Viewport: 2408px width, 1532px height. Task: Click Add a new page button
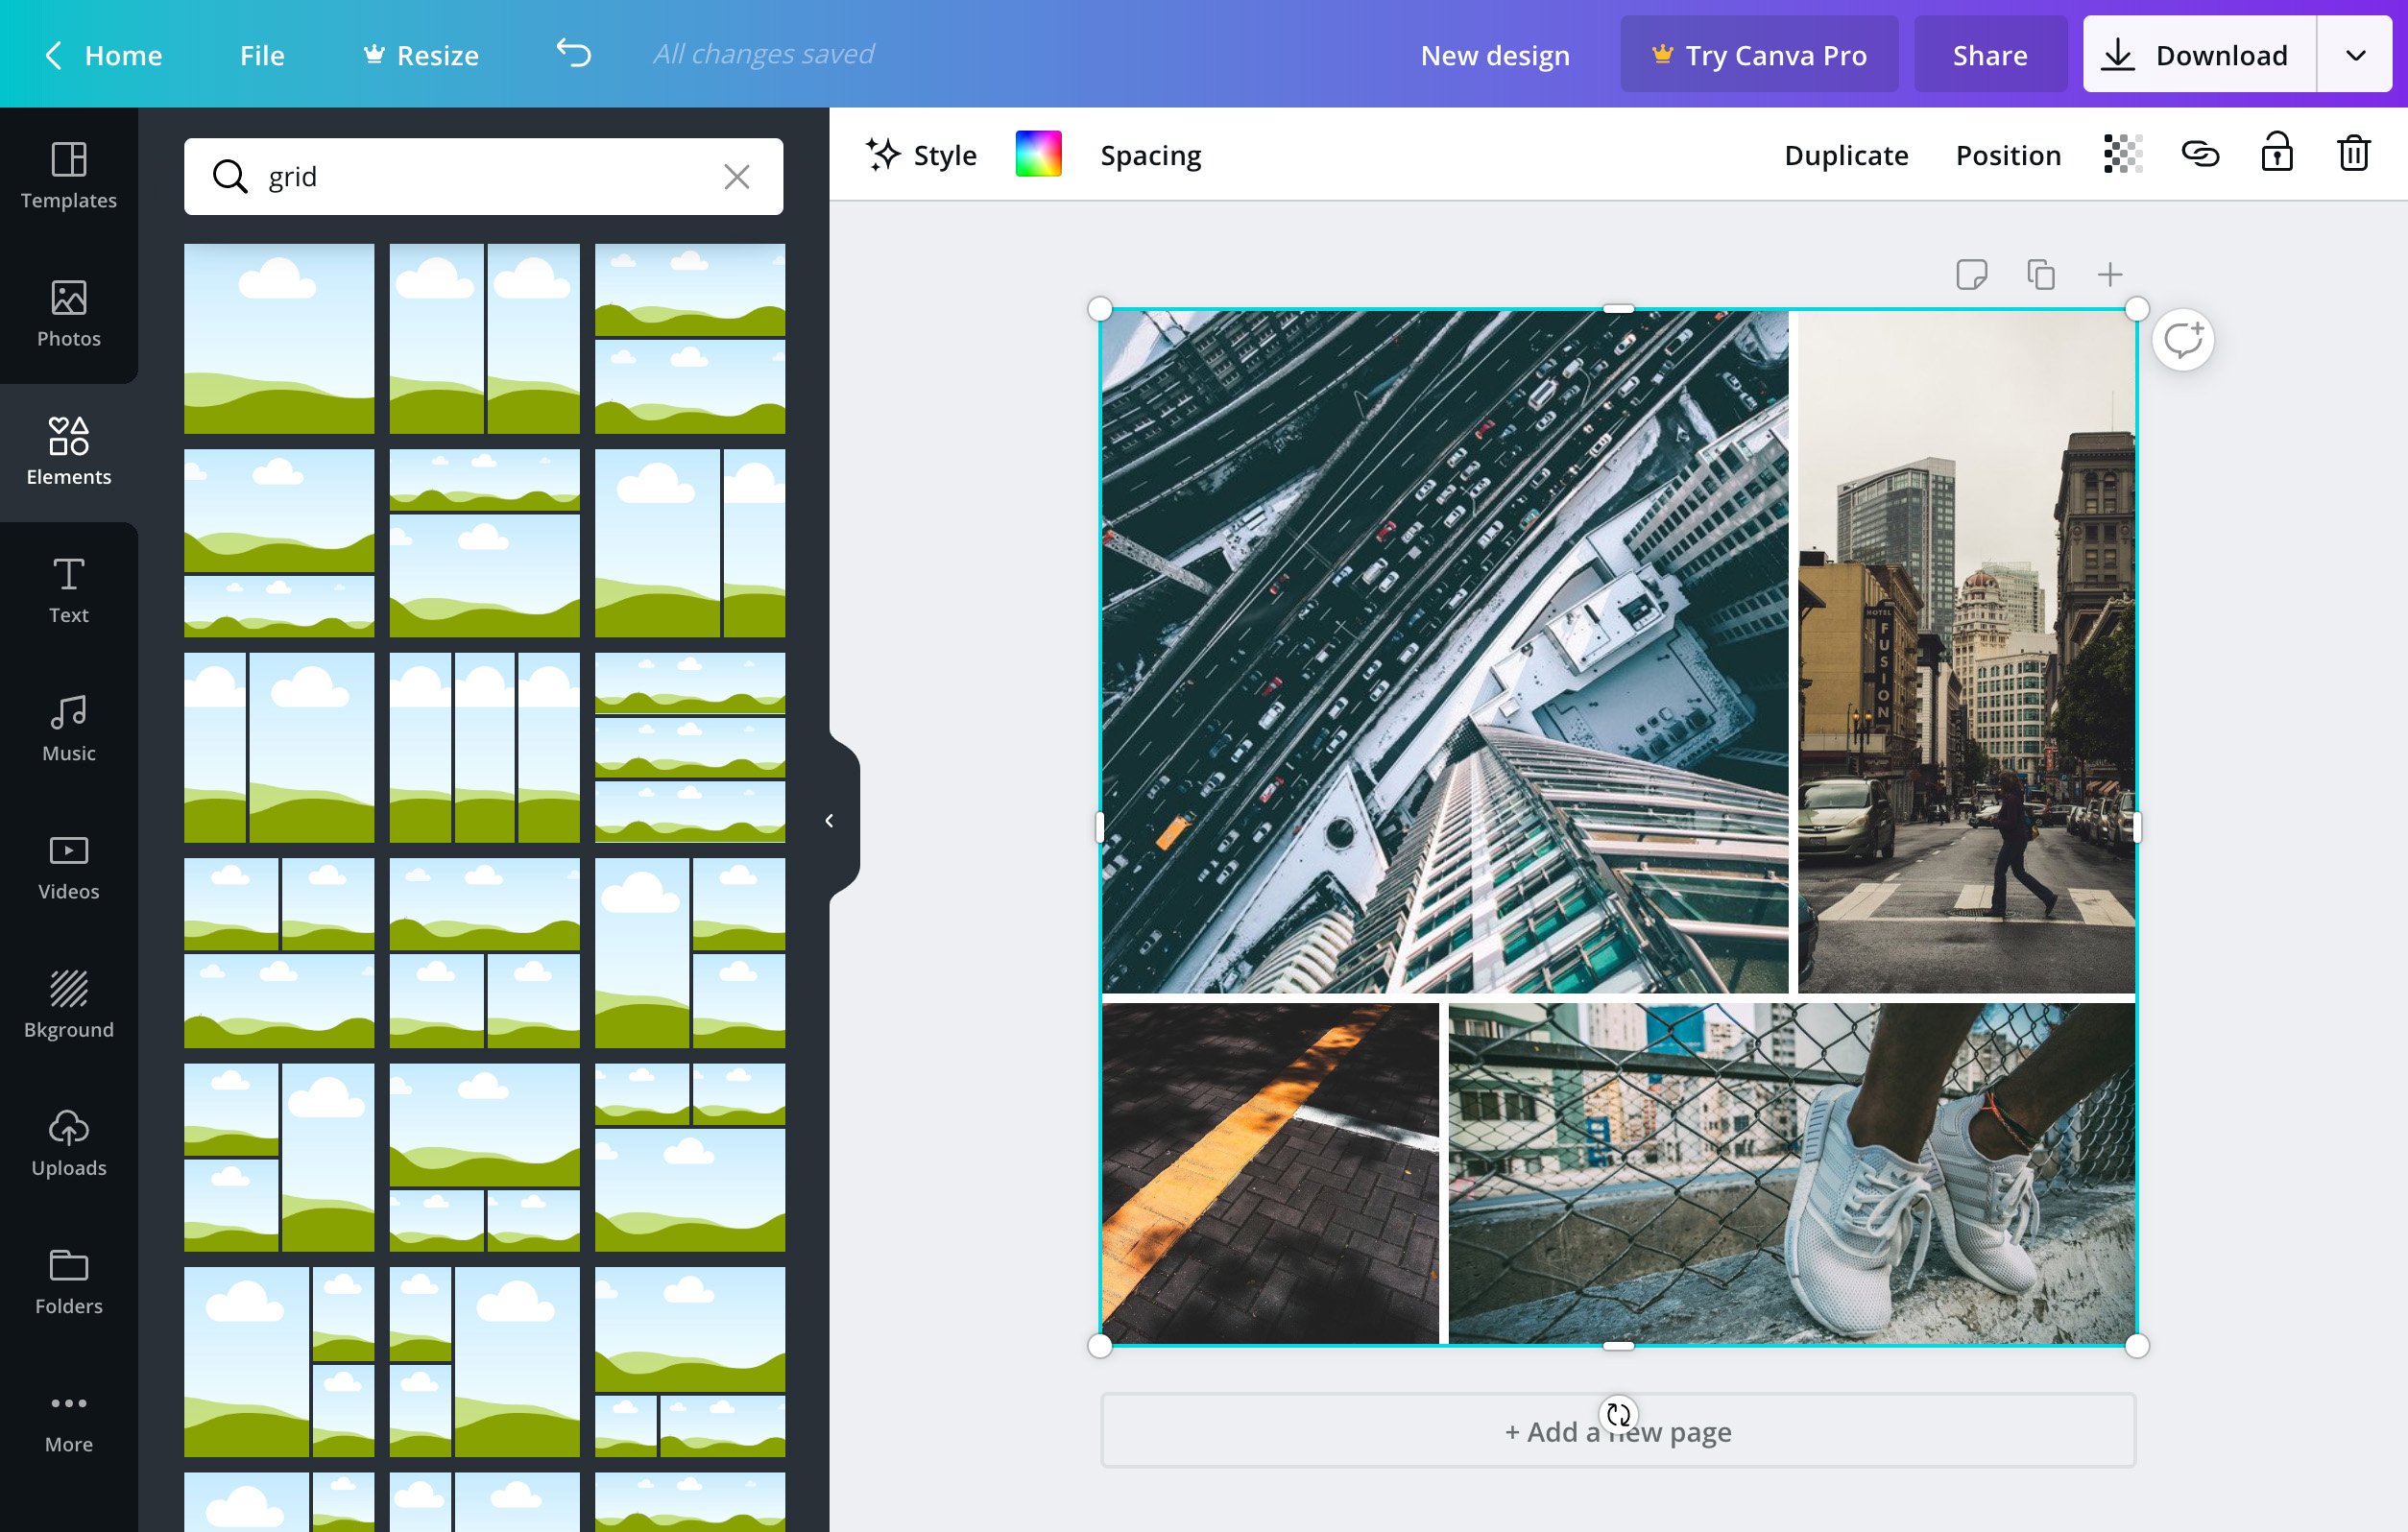click(1617, 1430)
